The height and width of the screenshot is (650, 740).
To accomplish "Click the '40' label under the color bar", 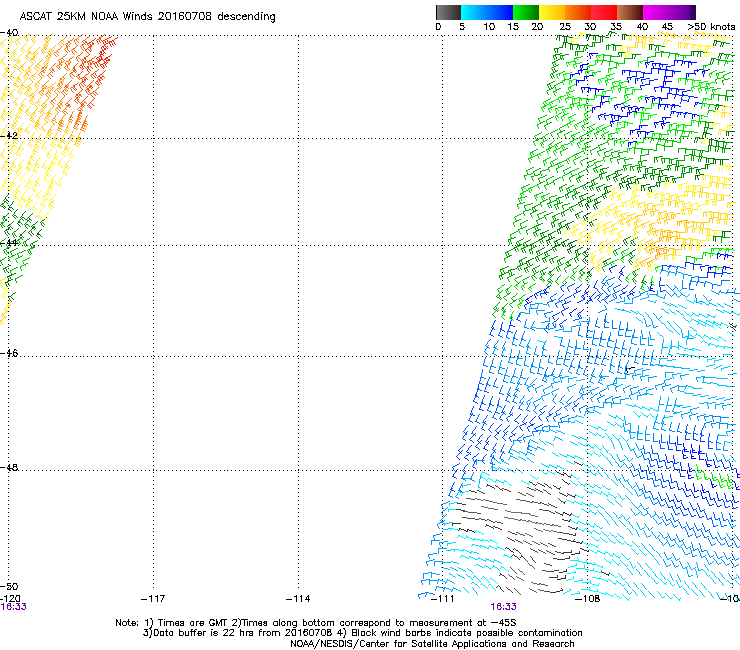I will (642, 27).
